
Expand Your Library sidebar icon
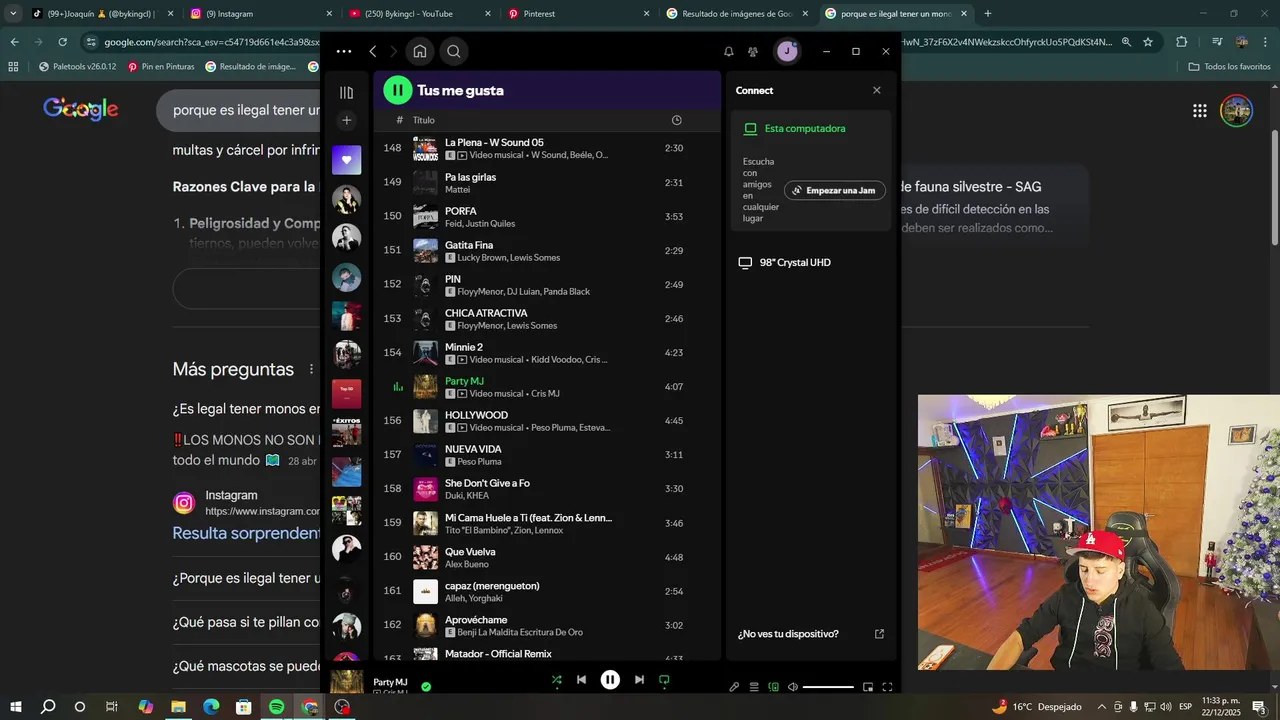point(347,92)
